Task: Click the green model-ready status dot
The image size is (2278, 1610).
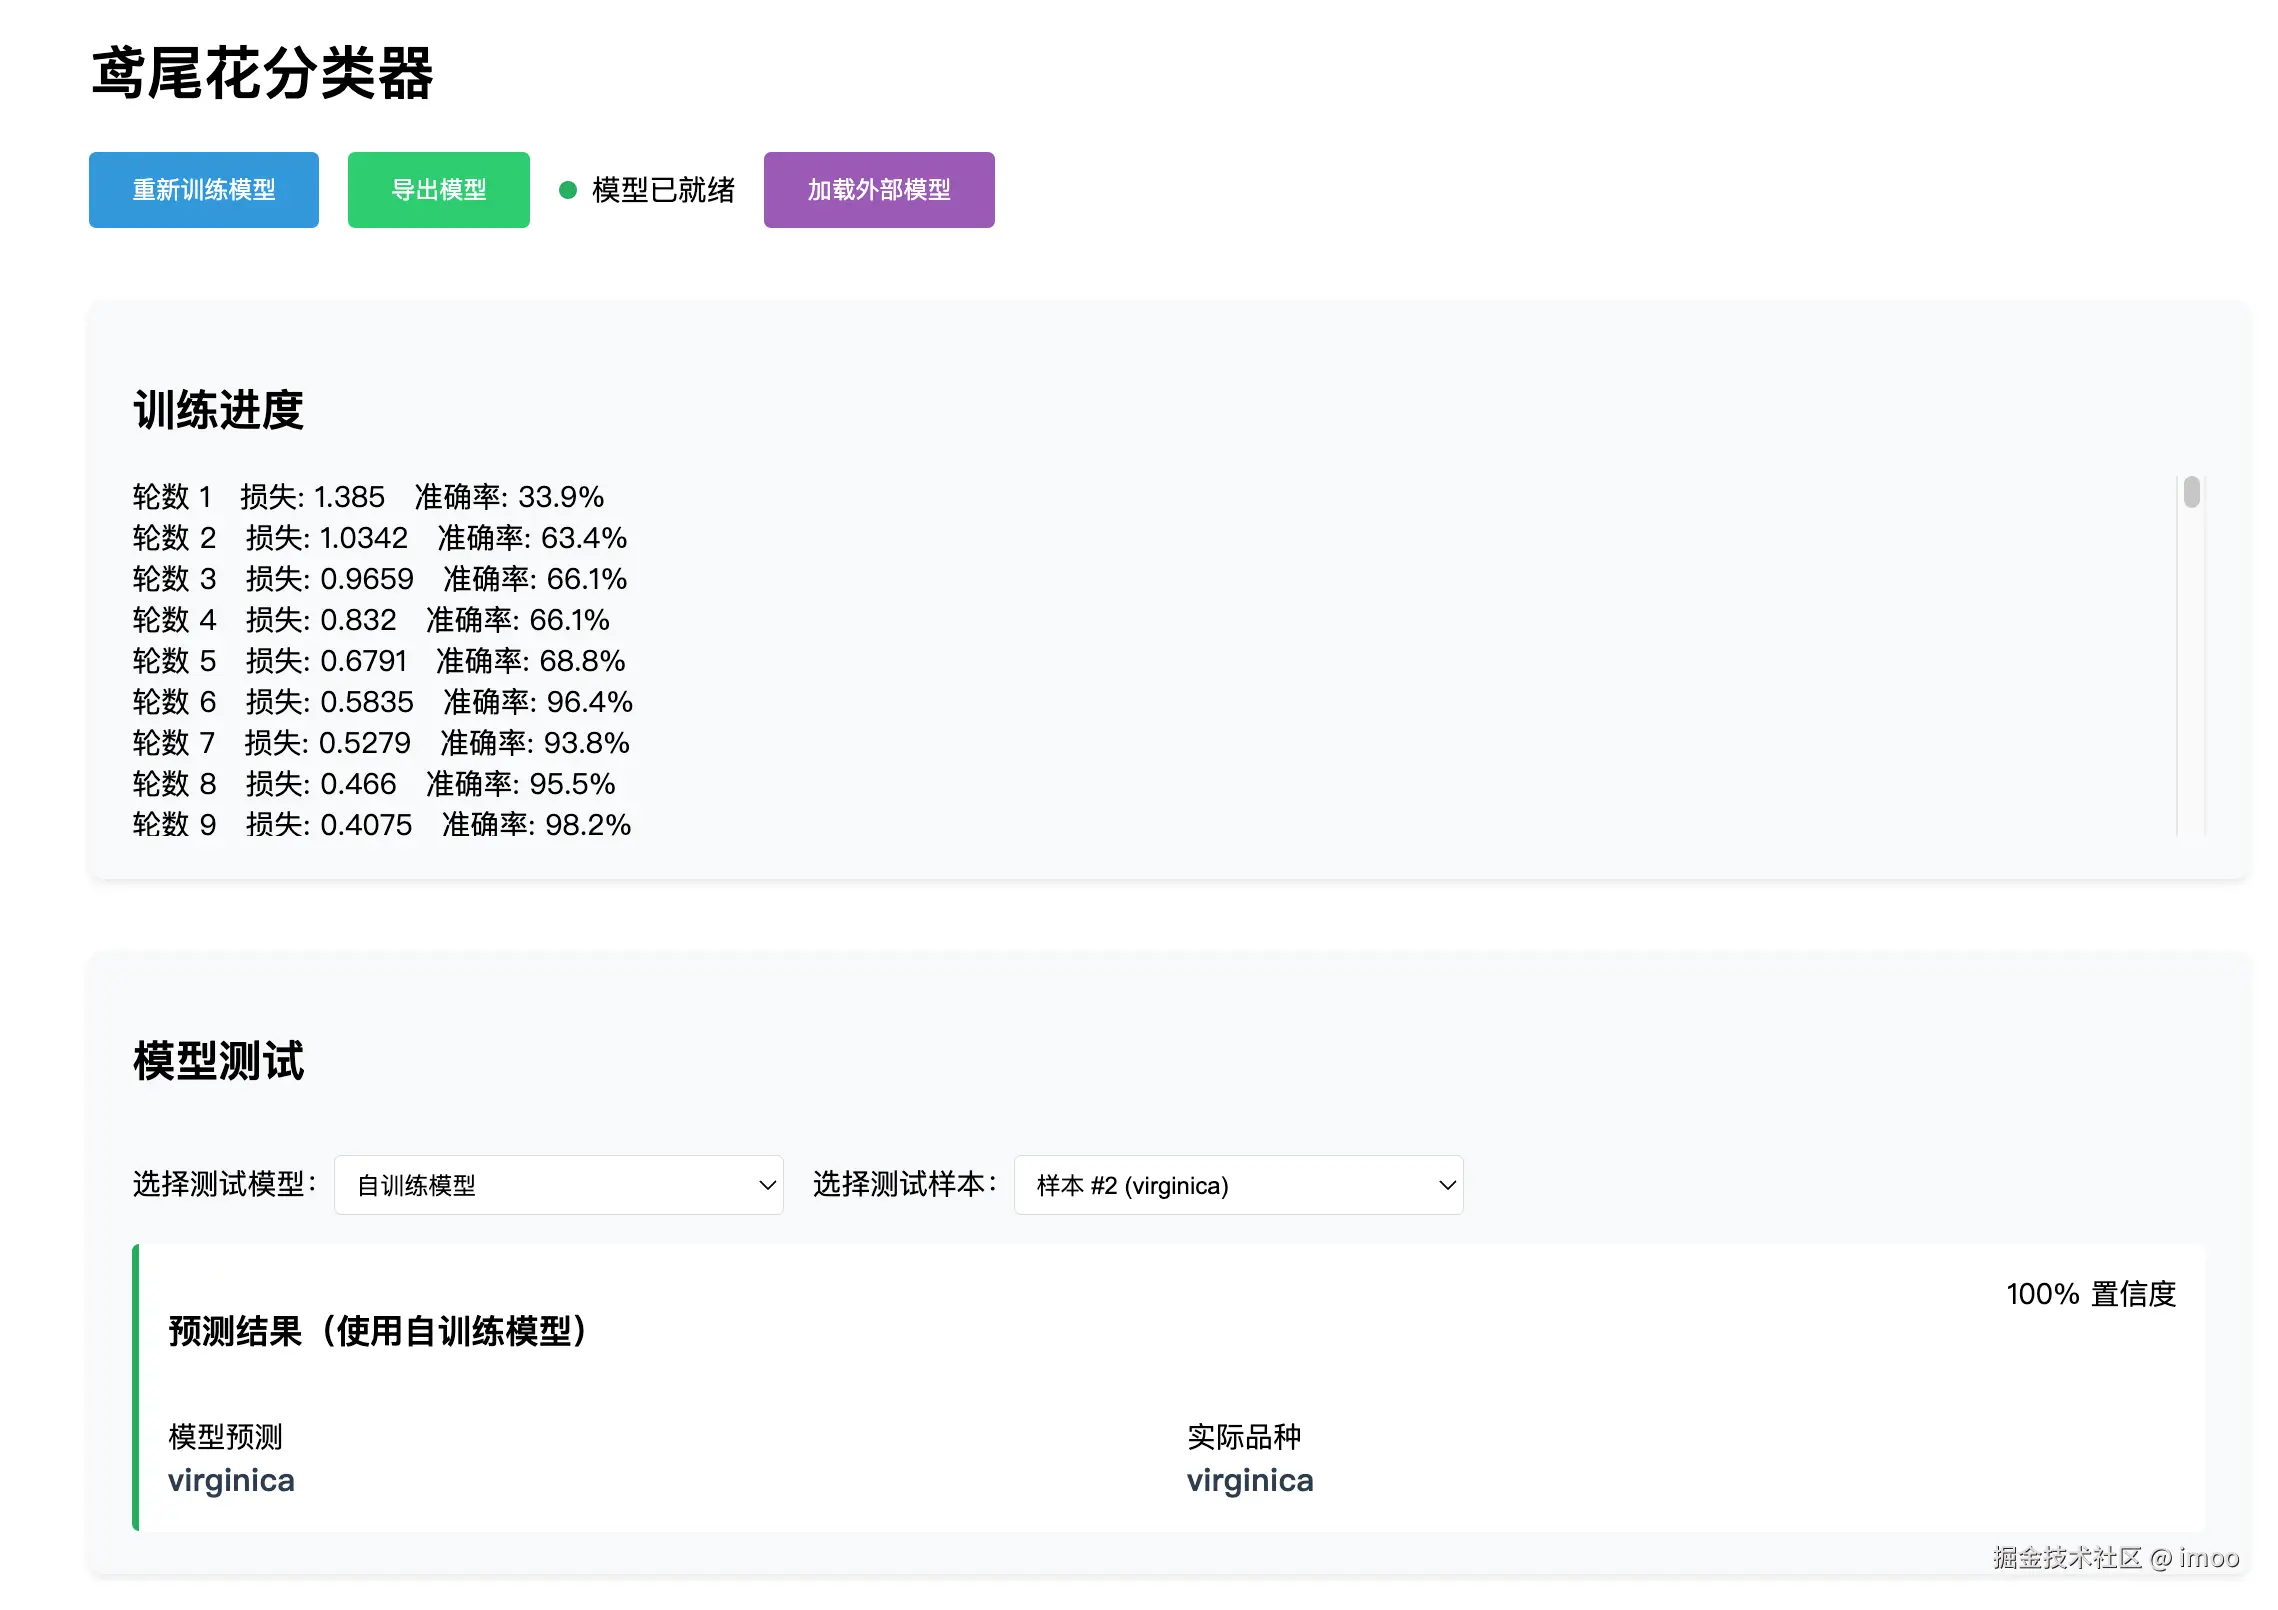Action: (x=568, y=190)
